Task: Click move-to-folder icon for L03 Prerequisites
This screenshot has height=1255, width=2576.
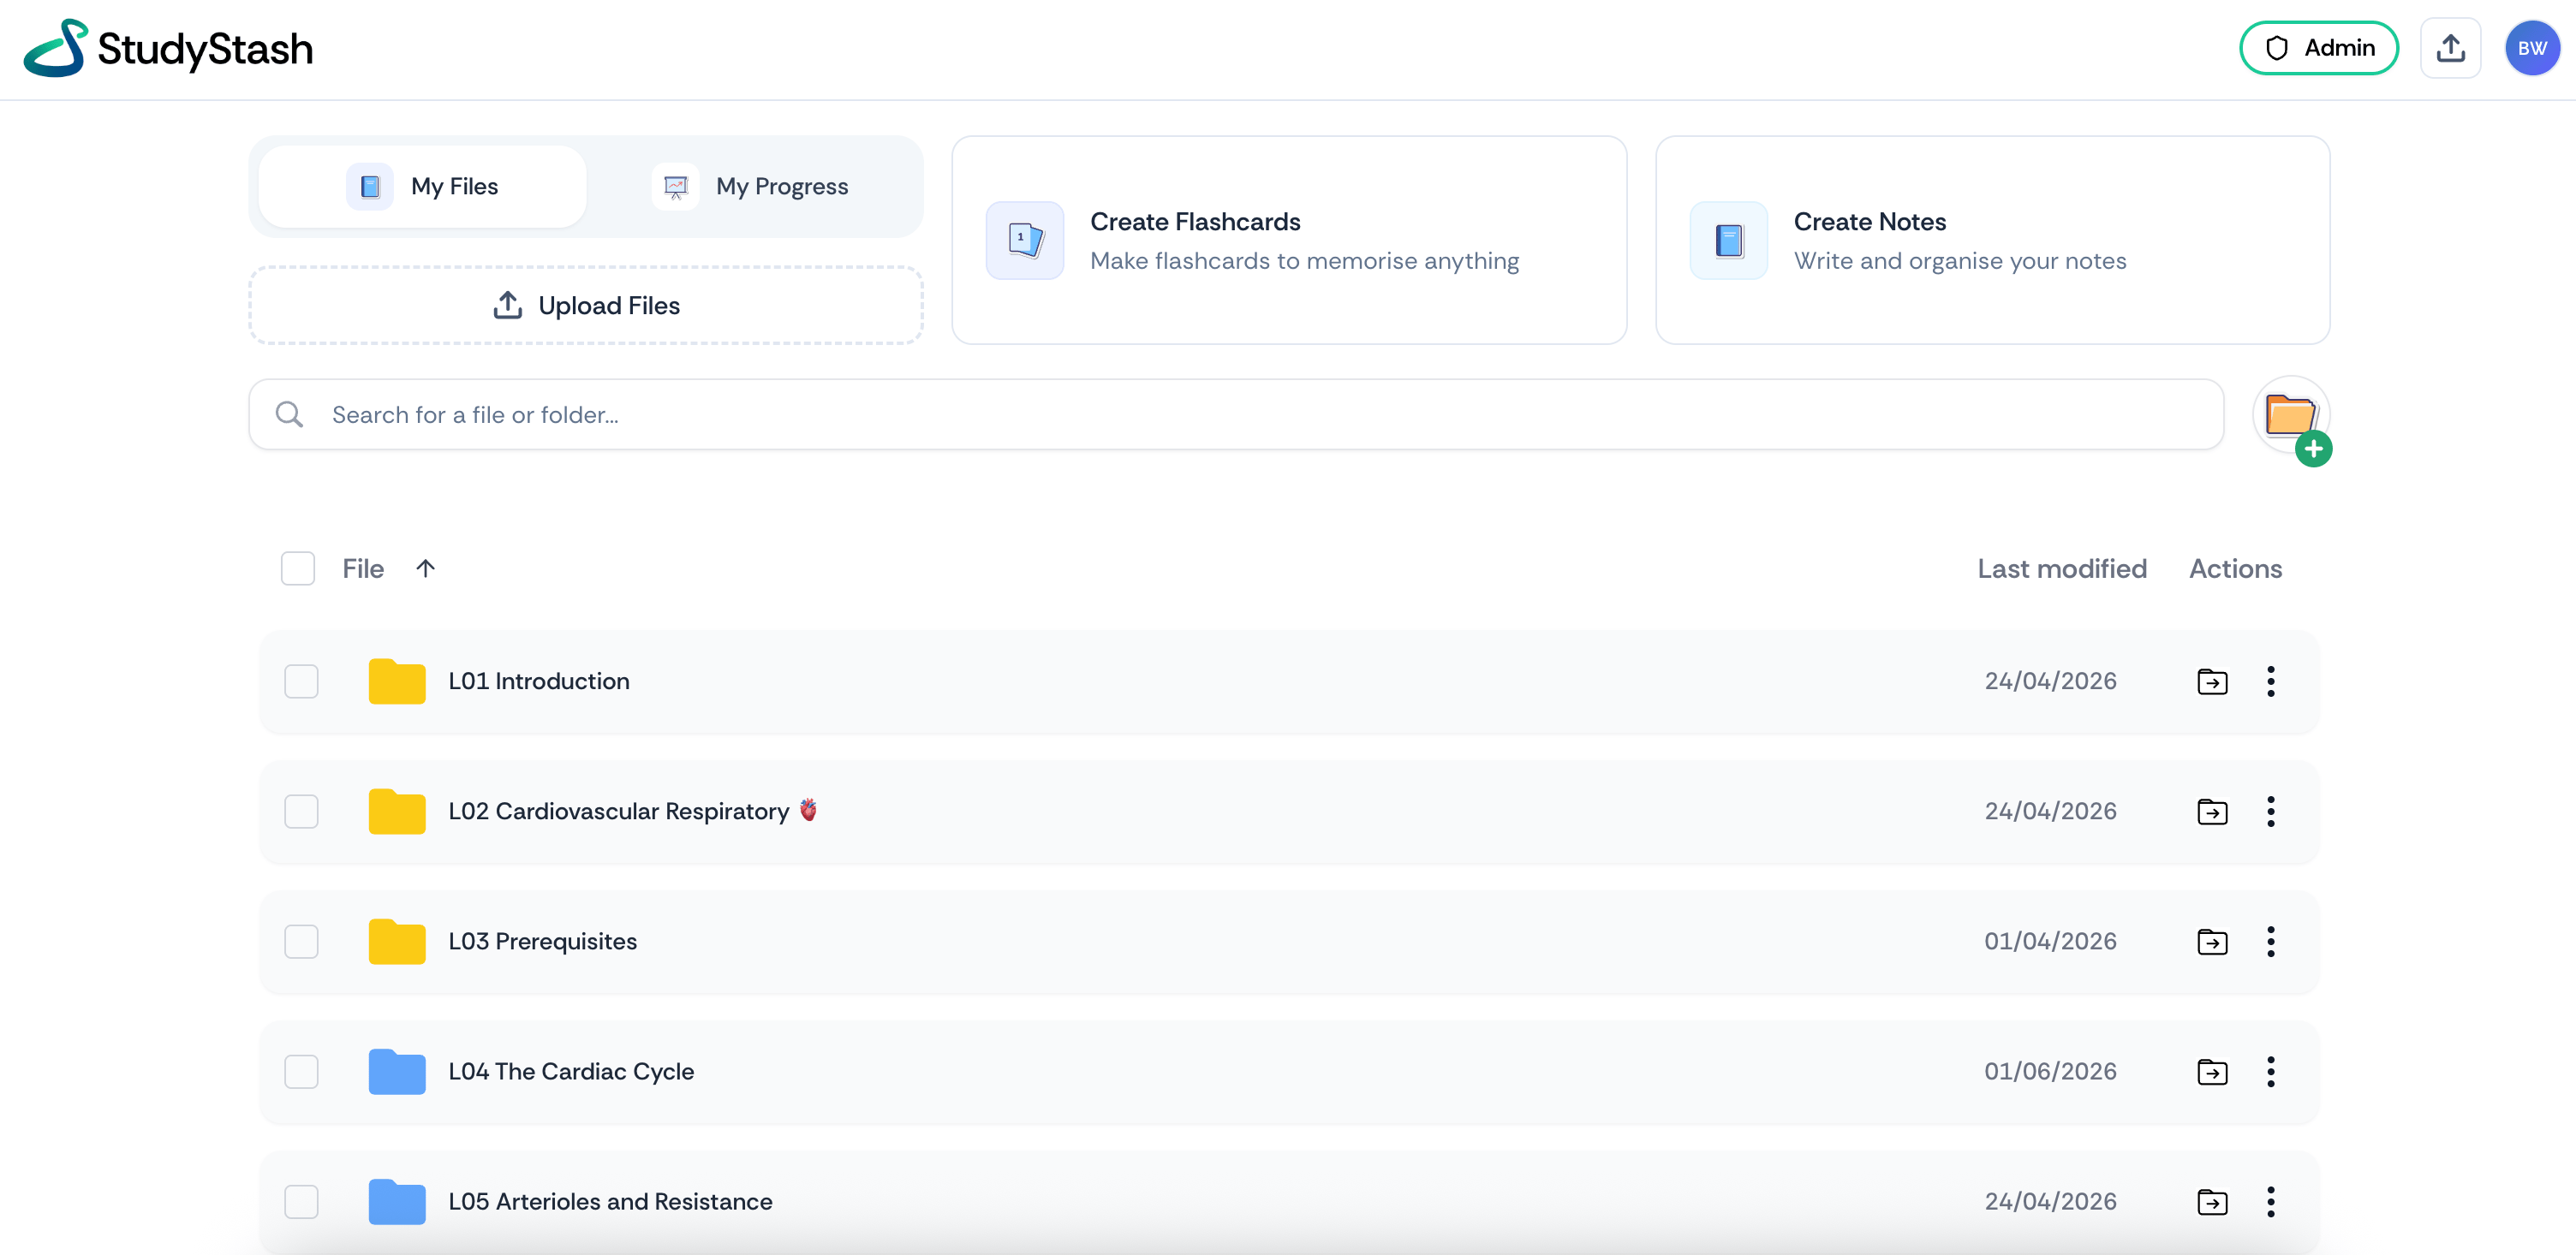Action: [2212, 941]
